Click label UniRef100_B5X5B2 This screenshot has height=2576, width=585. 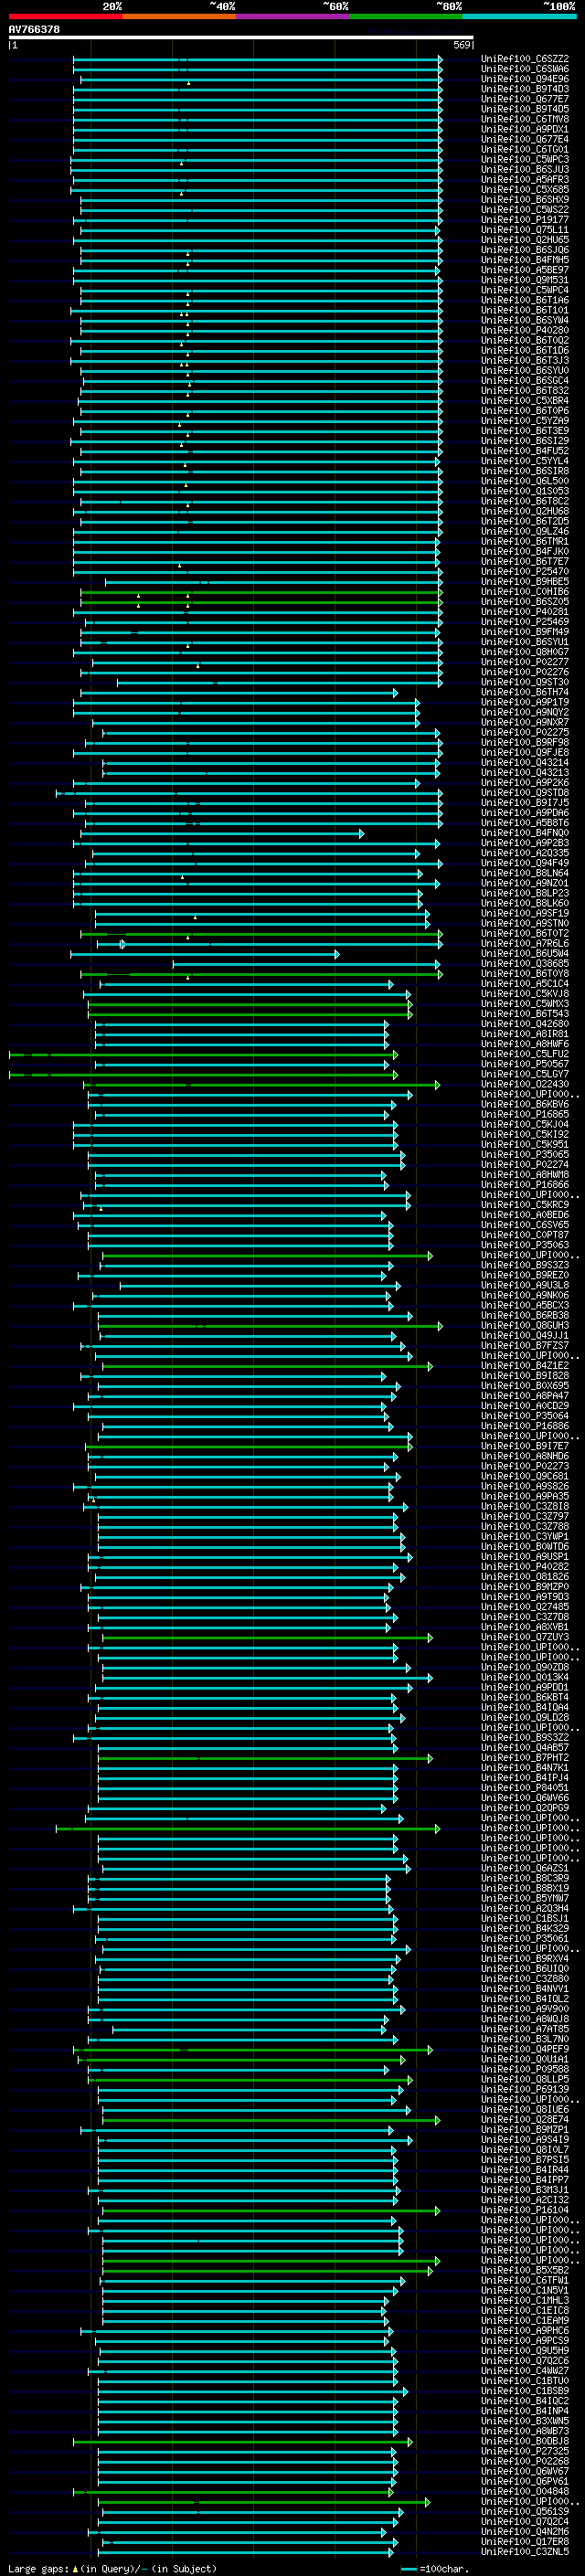coord(525,2270)
